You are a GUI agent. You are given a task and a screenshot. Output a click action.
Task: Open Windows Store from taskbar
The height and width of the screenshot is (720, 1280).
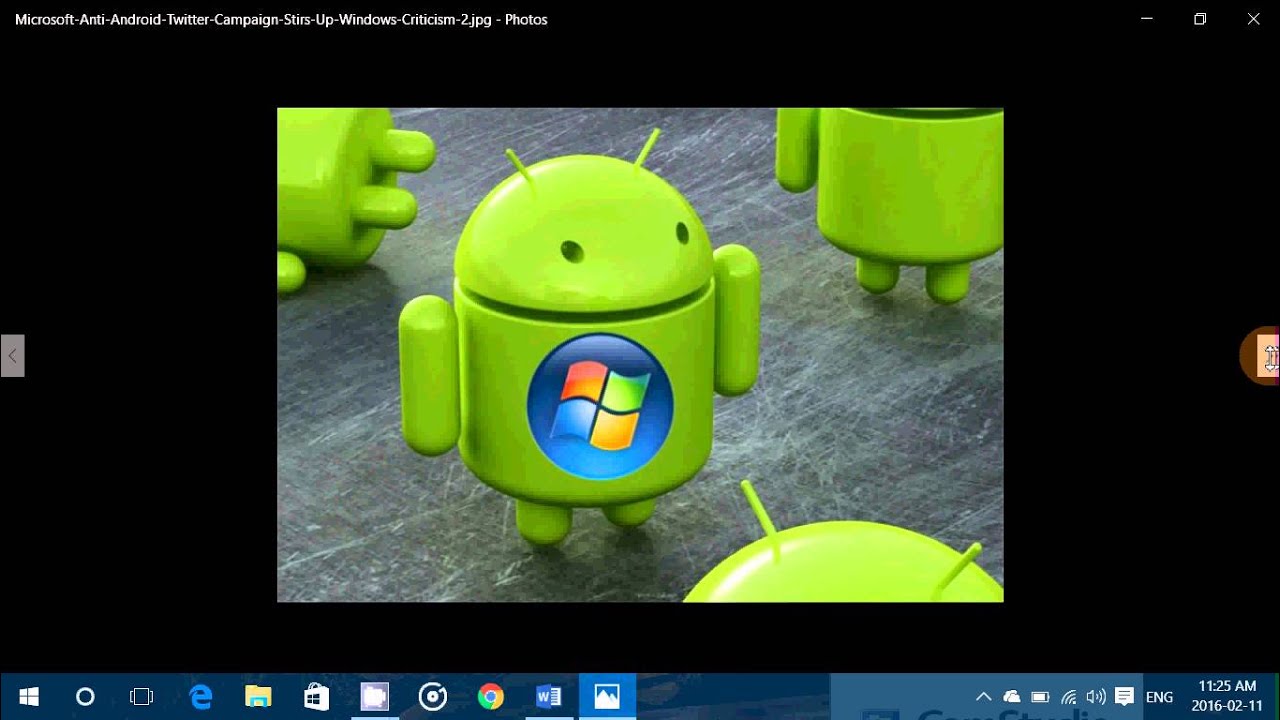(x=317, y=697)
